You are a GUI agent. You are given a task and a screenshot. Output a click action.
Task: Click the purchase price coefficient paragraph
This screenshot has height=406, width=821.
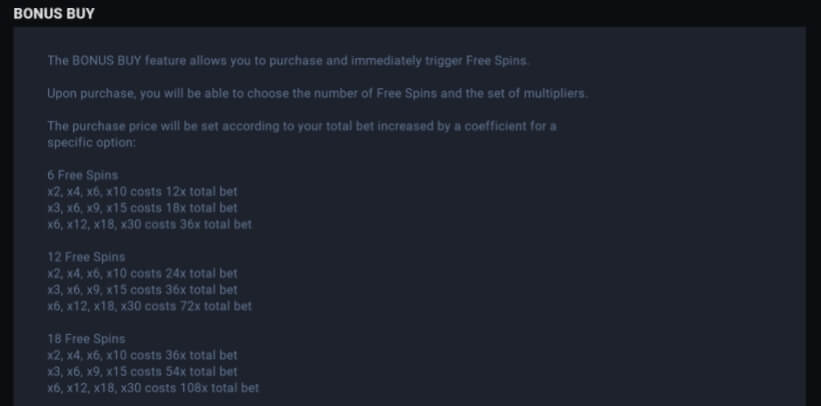(302, 134)
